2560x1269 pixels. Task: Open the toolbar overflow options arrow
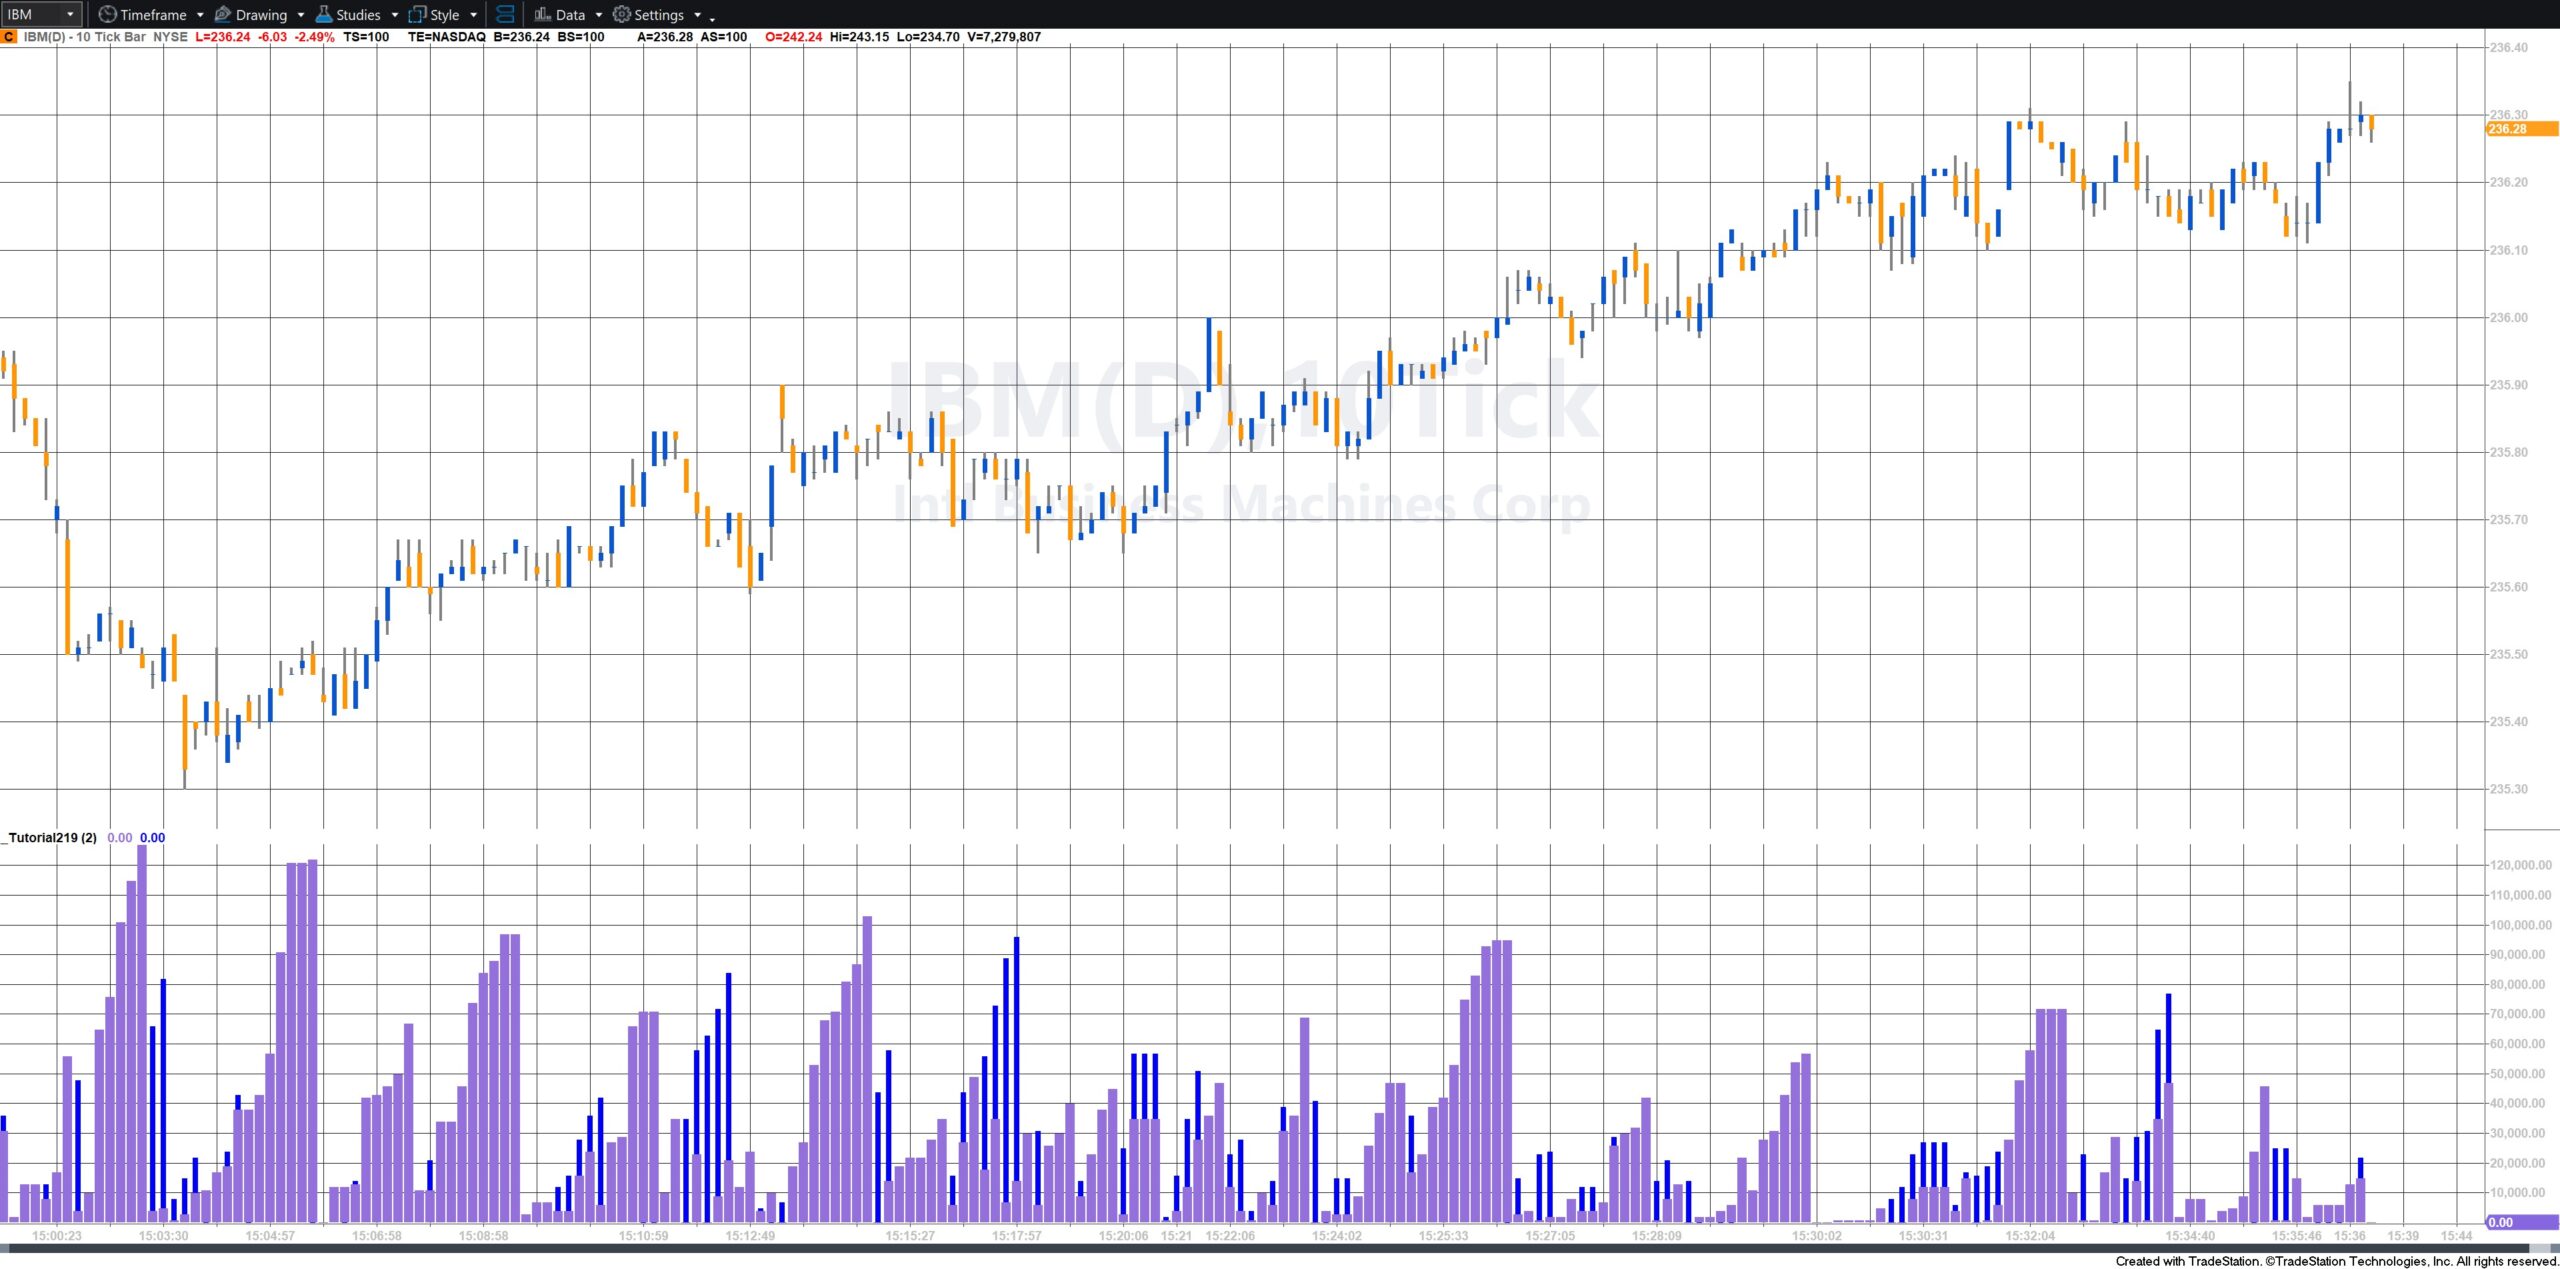coord(712,18)
